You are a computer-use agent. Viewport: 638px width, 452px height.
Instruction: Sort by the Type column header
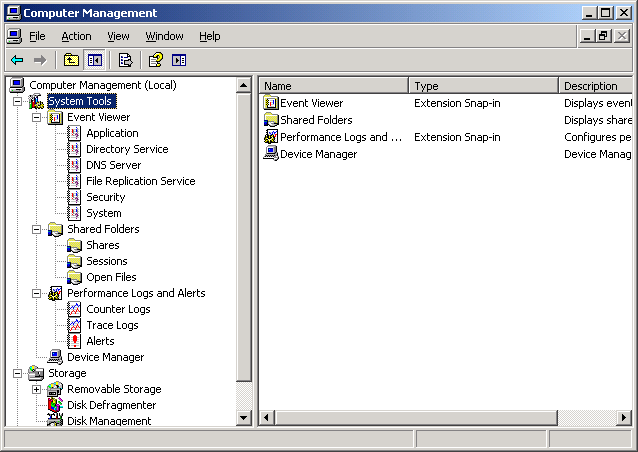(484, 86)
